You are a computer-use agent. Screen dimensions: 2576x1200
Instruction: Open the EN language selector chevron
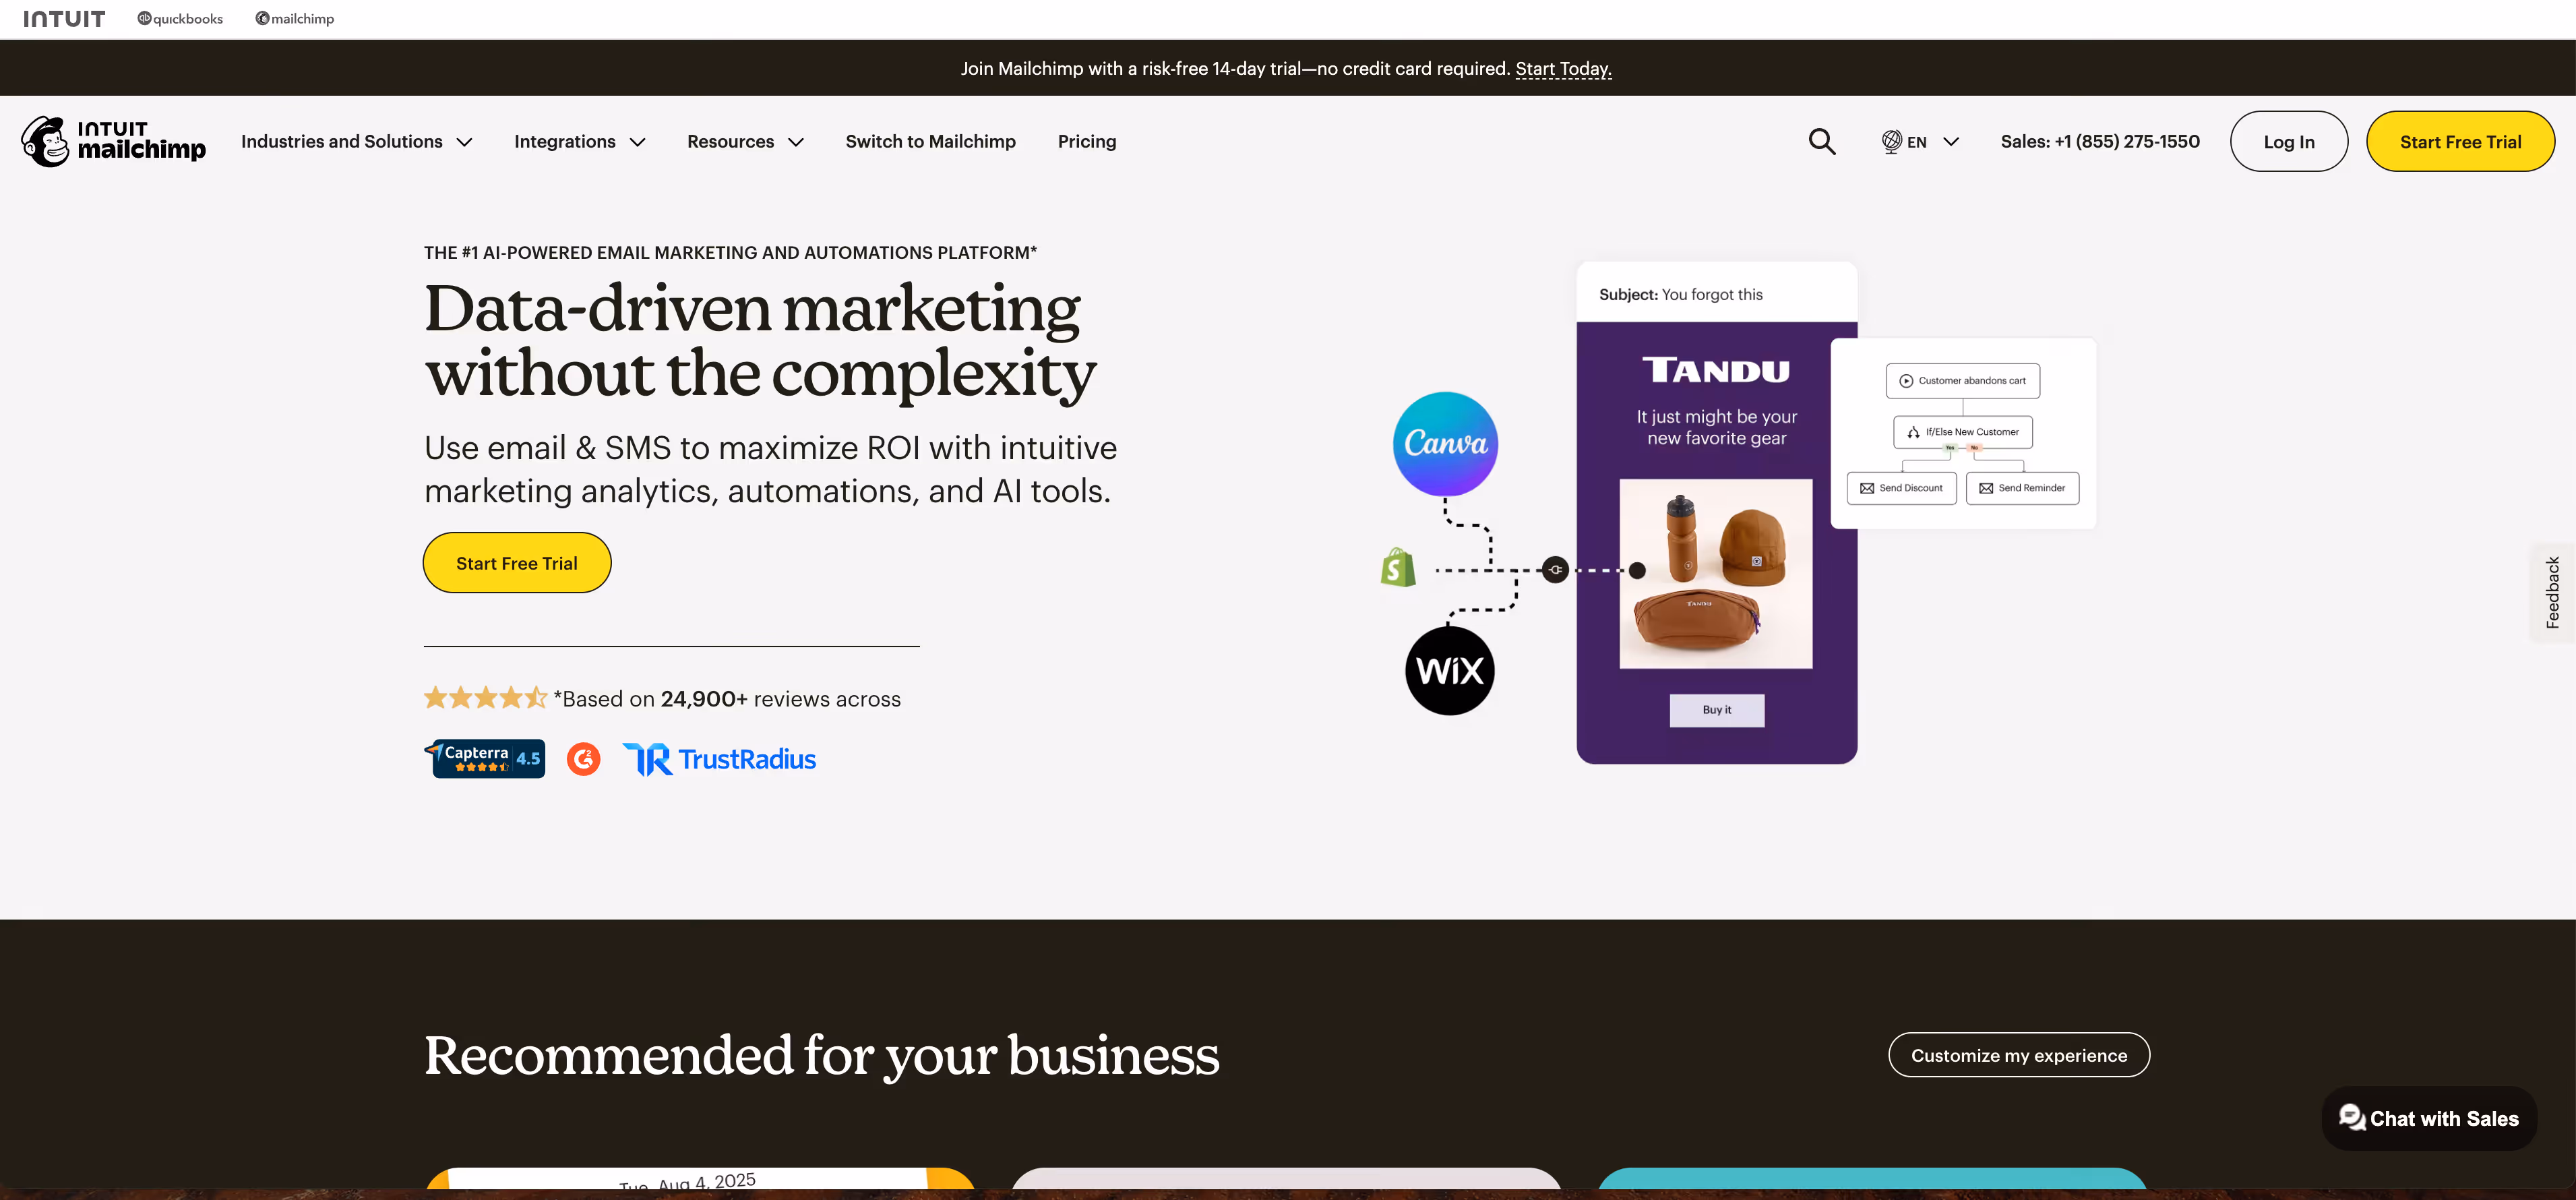pyautogui.click(x=1950, y=142)
